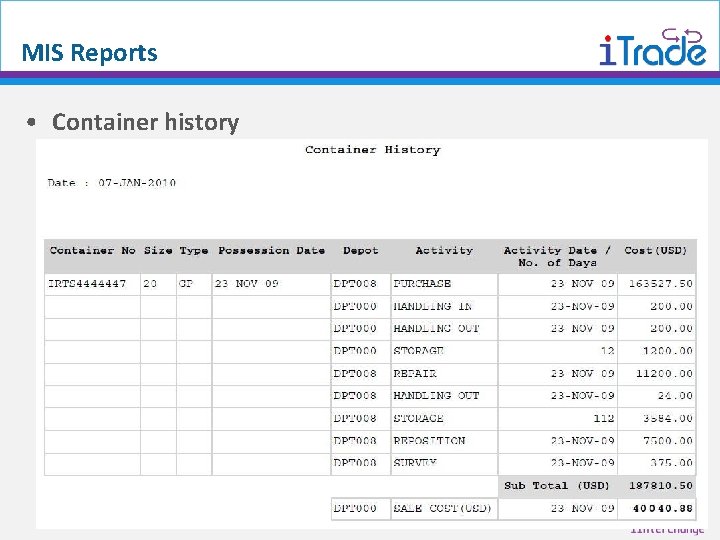
Task: Click the Container History report title
Action: 372,150
